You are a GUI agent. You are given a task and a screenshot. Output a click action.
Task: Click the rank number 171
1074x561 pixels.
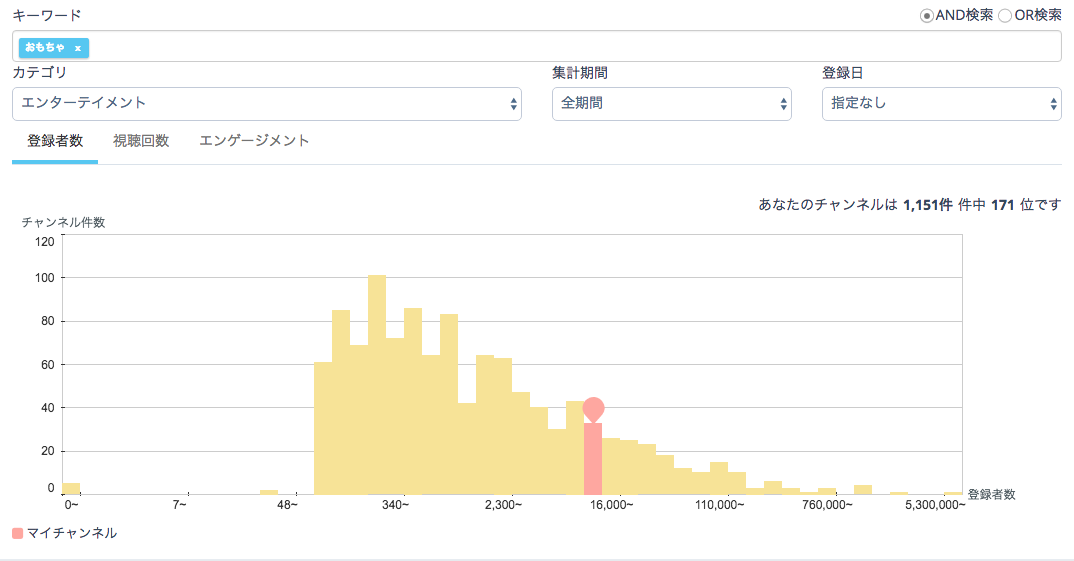coord(1003,205)
